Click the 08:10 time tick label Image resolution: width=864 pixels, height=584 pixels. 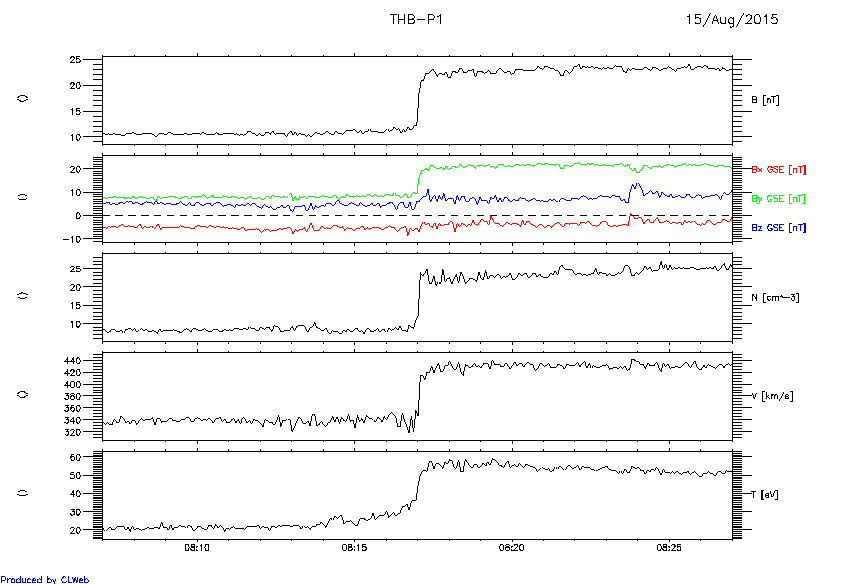coord(197,548)
